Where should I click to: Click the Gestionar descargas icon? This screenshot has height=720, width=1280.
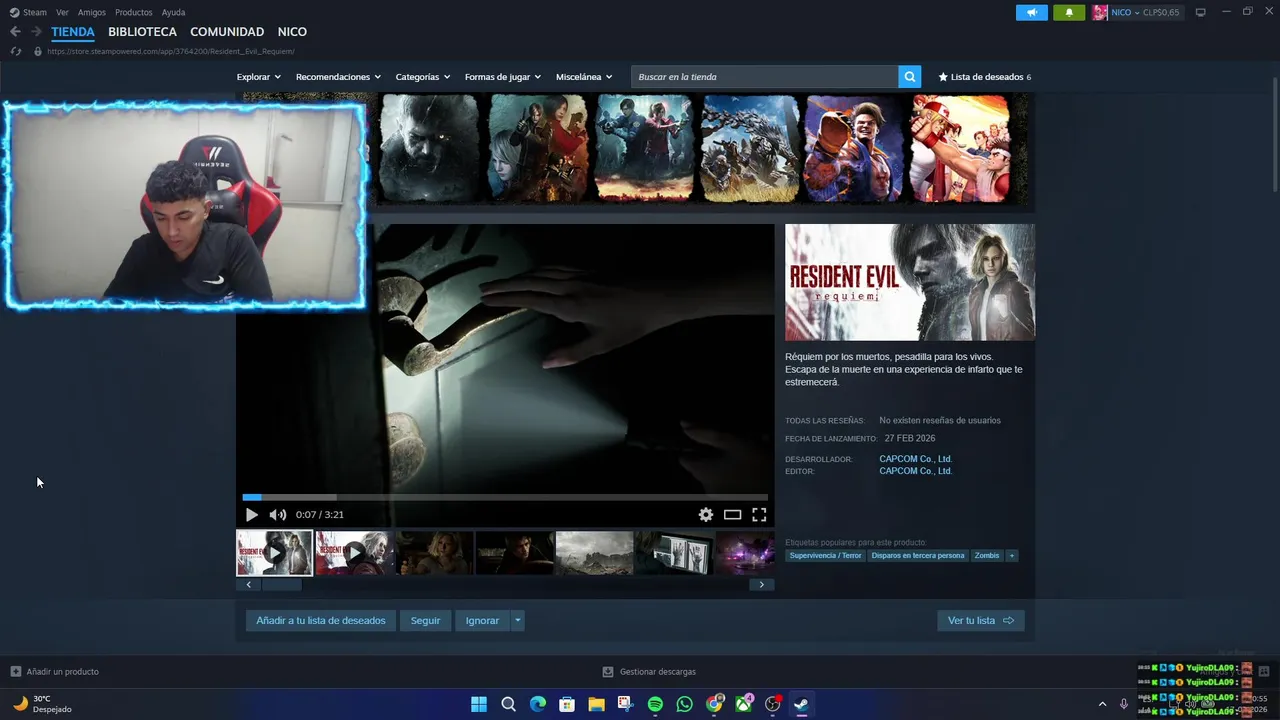608,672
